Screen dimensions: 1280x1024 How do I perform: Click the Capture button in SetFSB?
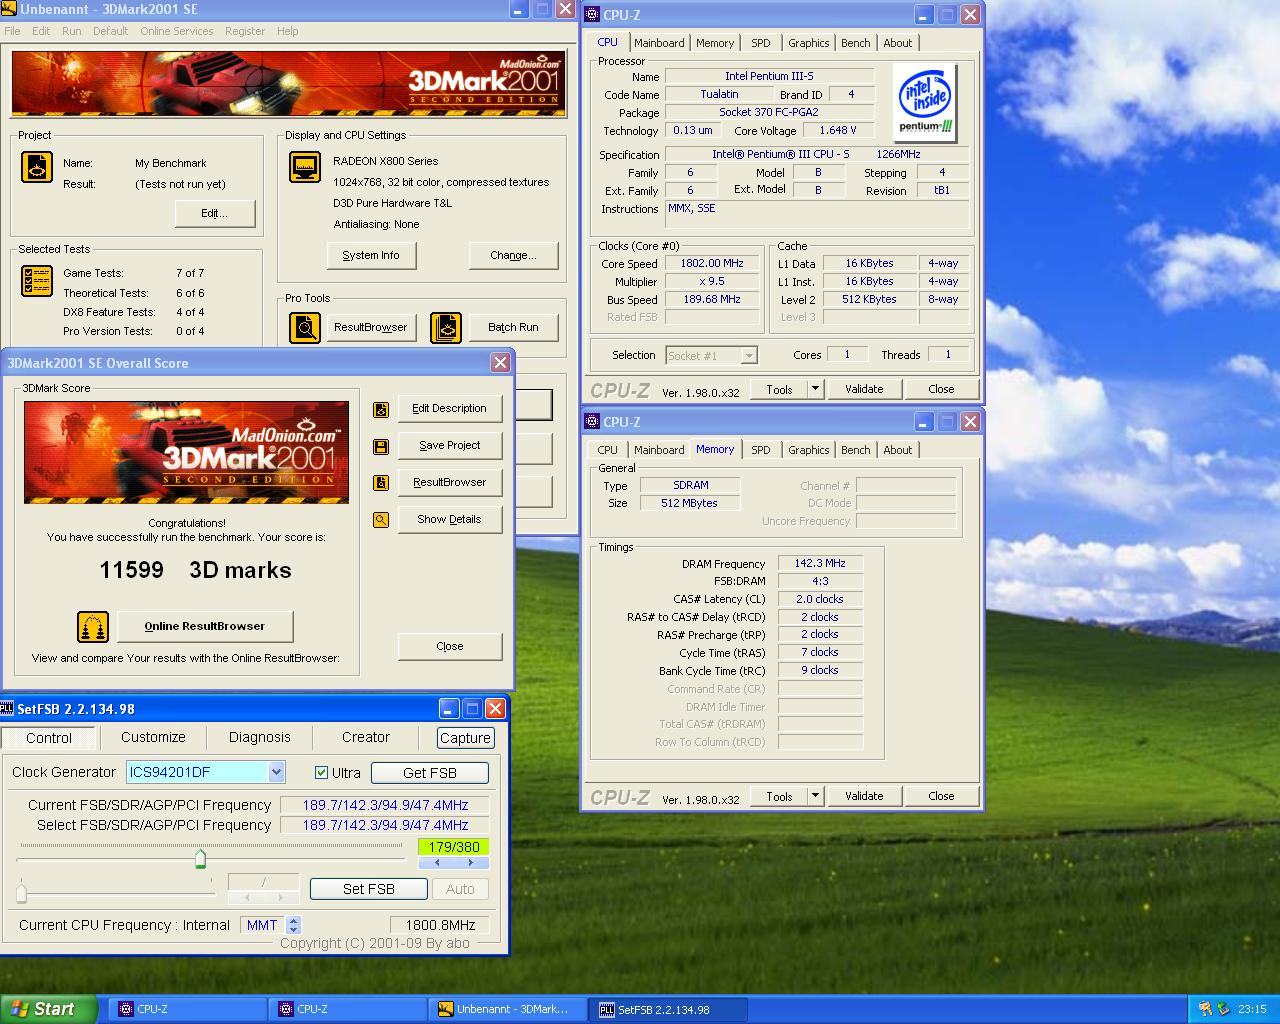[x=465, y=738]
